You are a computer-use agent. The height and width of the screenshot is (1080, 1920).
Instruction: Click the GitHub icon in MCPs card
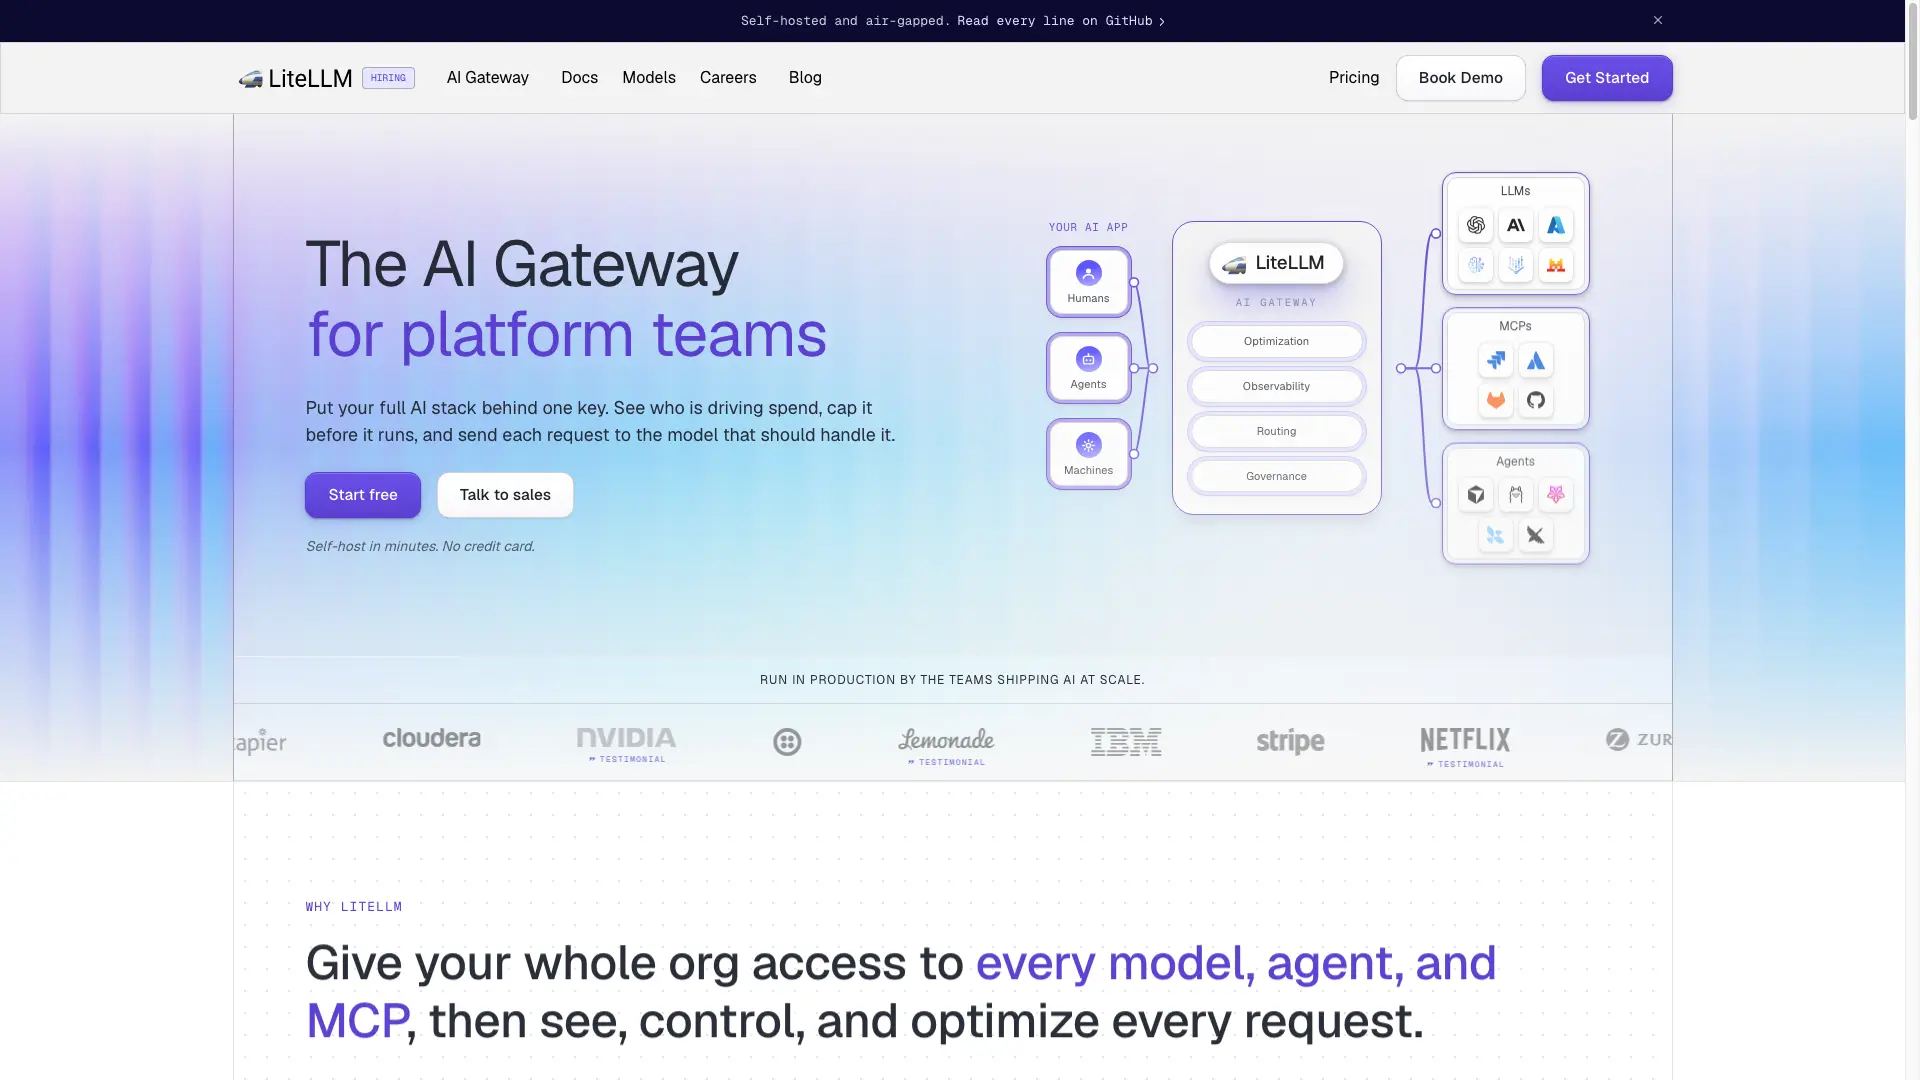click(1536, 400)
